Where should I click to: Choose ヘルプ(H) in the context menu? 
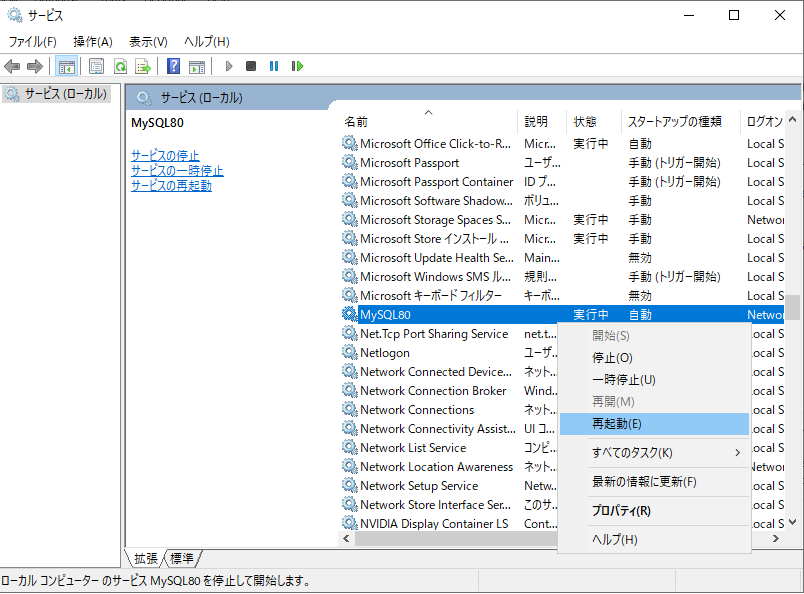click(x=654, y=539)
